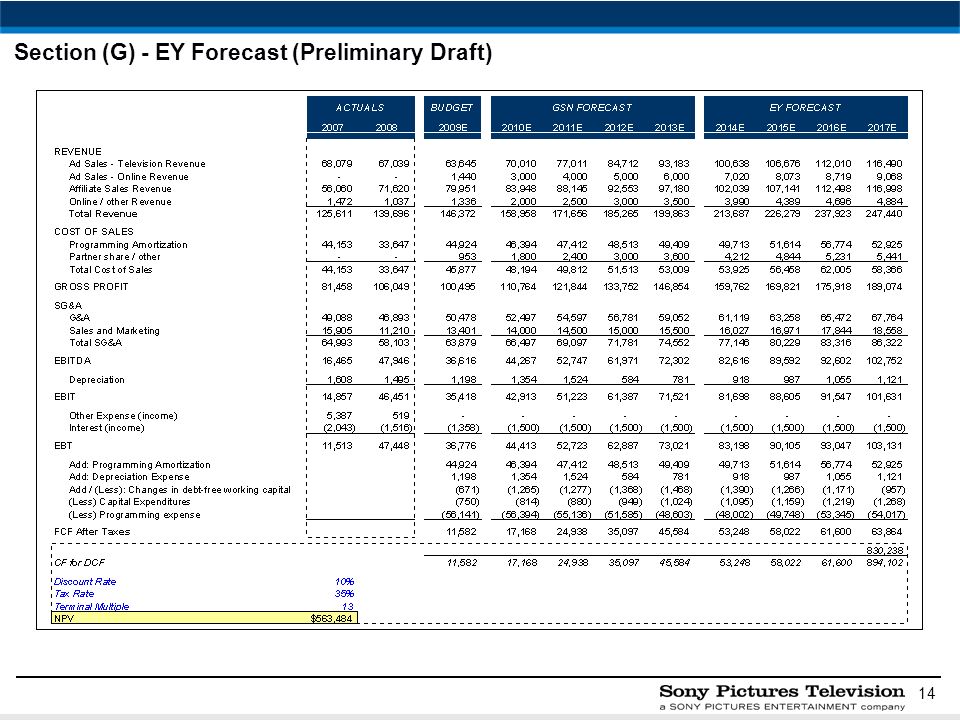This screenshot has height=720, width=960.
Task: Select the REVENUE section label
Action: pyautogui.click(x=78, y=151)
